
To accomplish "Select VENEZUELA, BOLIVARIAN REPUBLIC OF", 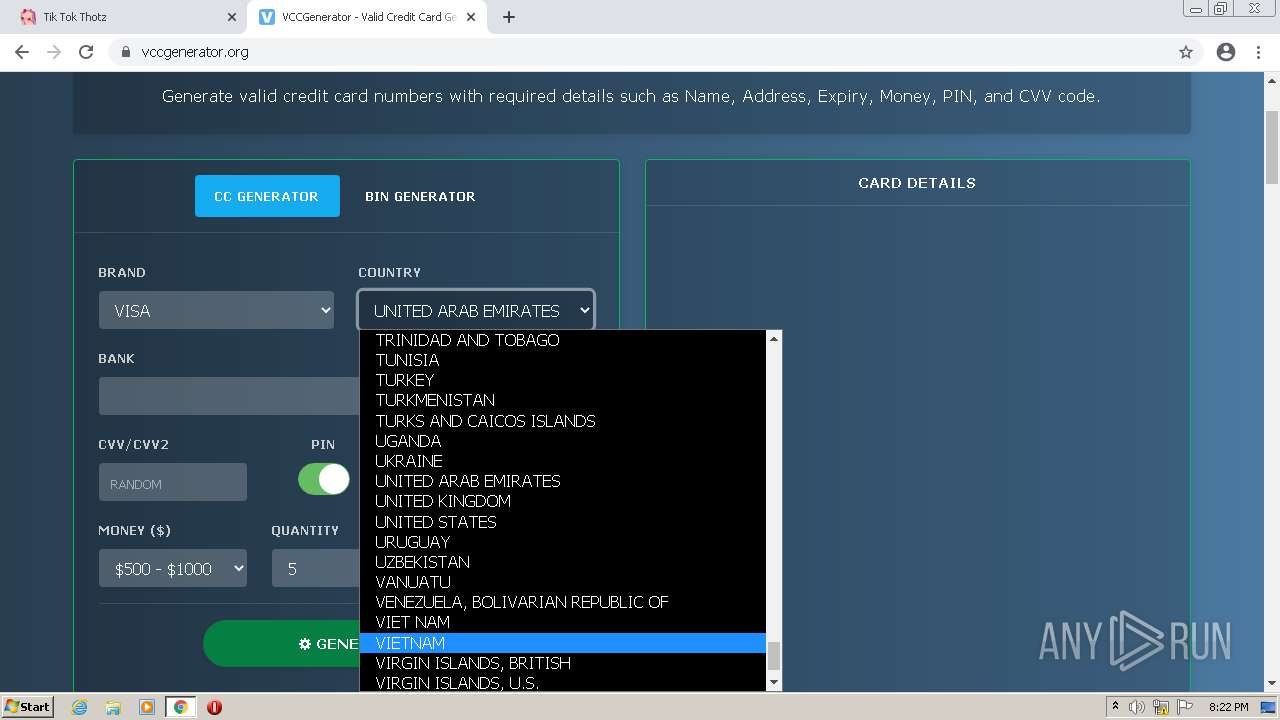I will [x=563, y=602].
